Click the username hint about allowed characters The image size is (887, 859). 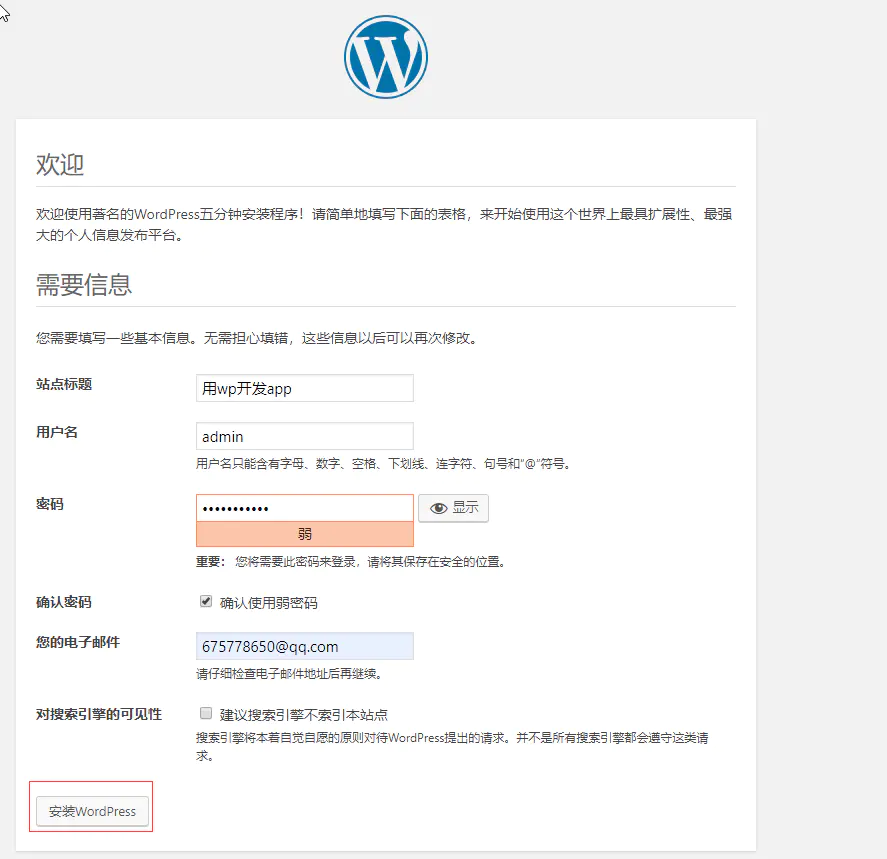[x=385, y=464]
